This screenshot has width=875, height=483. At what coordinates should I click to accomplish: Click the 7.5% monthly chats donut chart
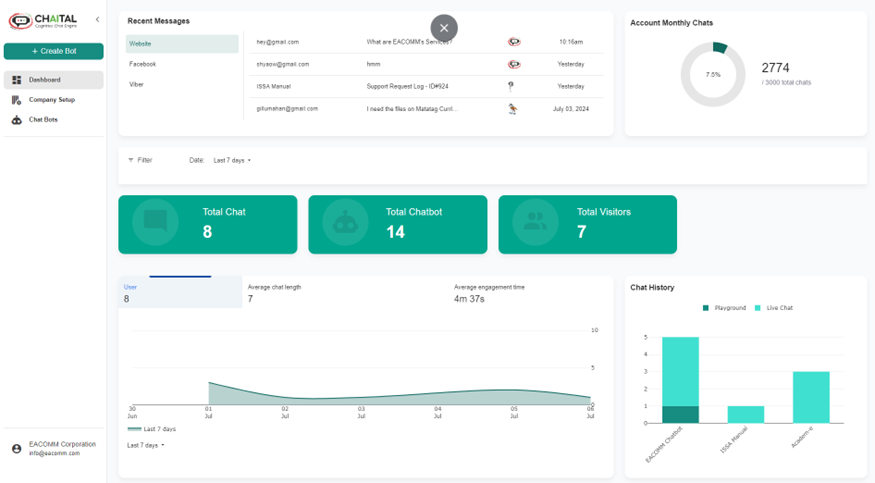[x=713, y=74]
